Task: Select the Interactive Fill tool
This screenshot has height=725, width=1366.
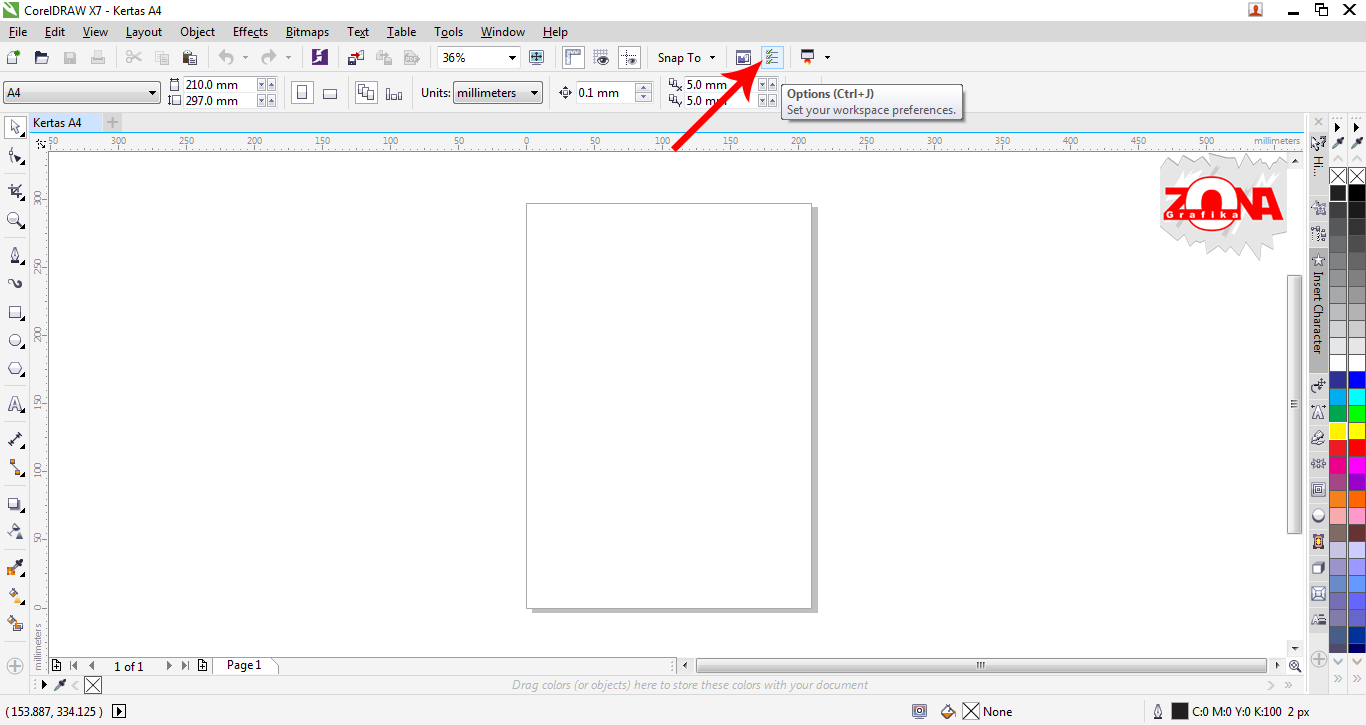Action: coord(16,595)
